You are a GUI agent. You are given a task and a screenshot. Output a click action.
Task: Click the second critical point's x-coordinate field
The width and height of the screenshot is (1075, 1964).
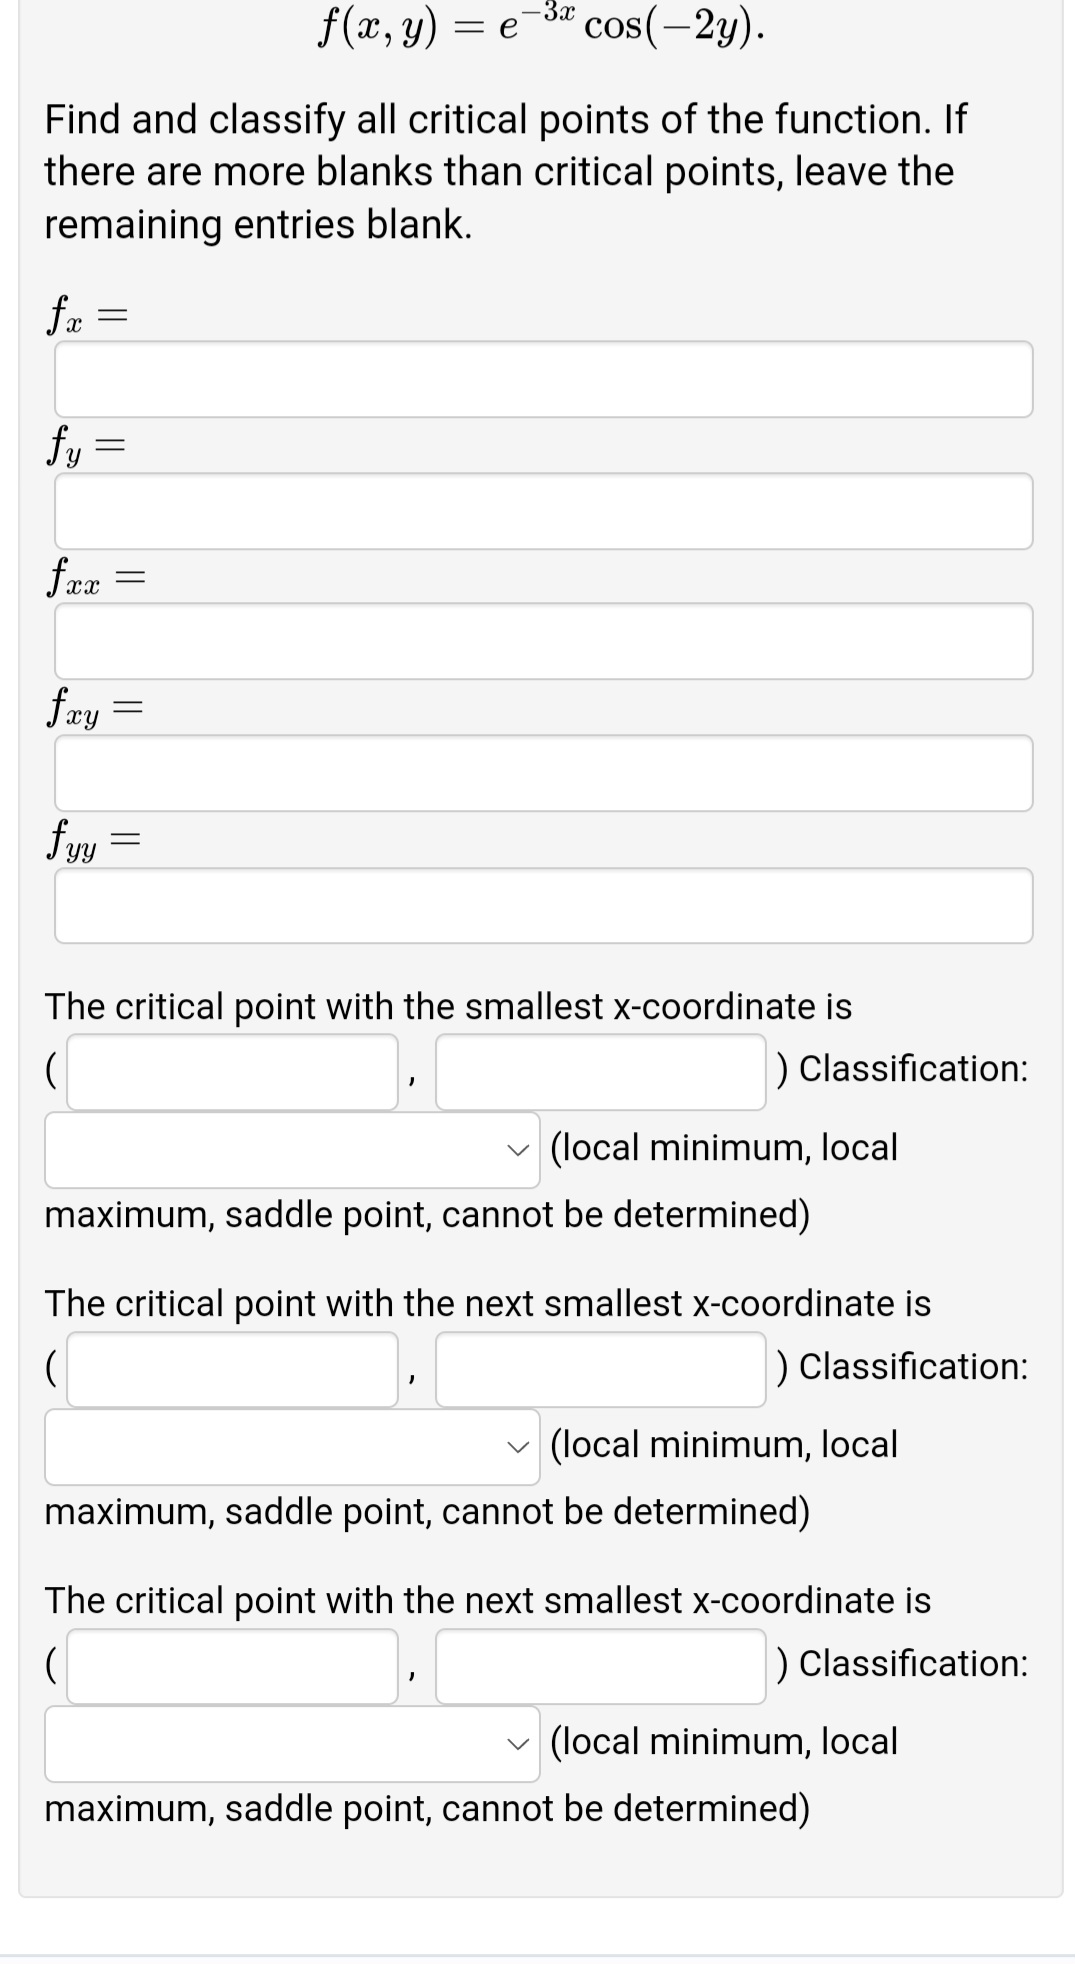(x=232, y=1368)
